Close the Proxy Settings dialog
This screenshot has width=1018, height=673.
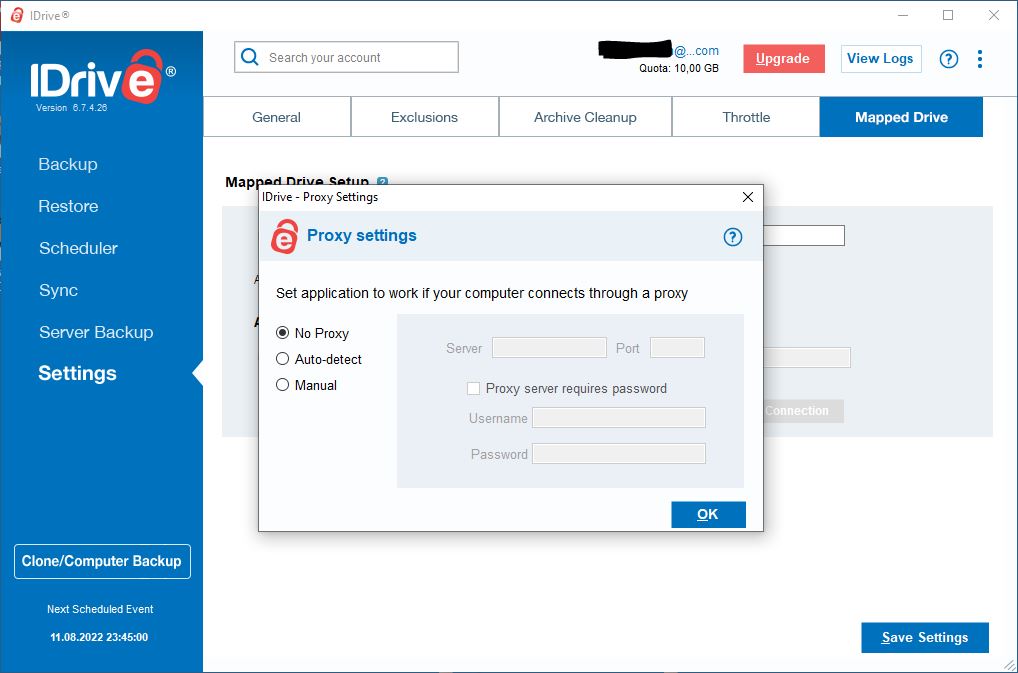pyautogui.click(x=747, y=197)
